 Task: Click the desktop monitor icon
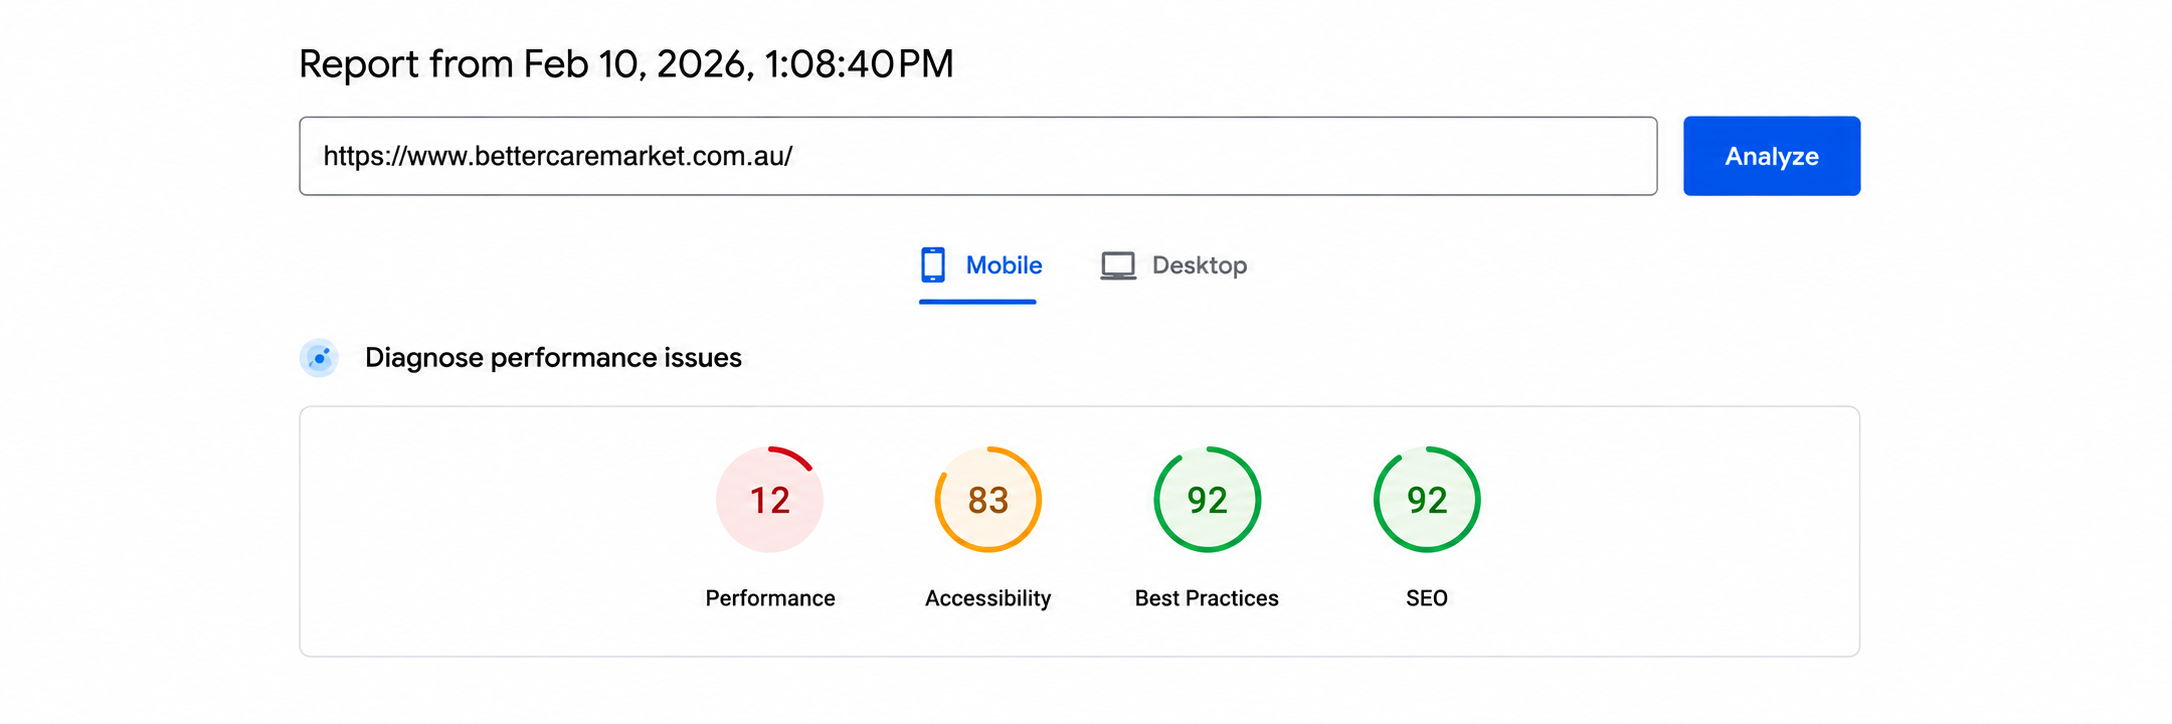(x=1118, y=266)
